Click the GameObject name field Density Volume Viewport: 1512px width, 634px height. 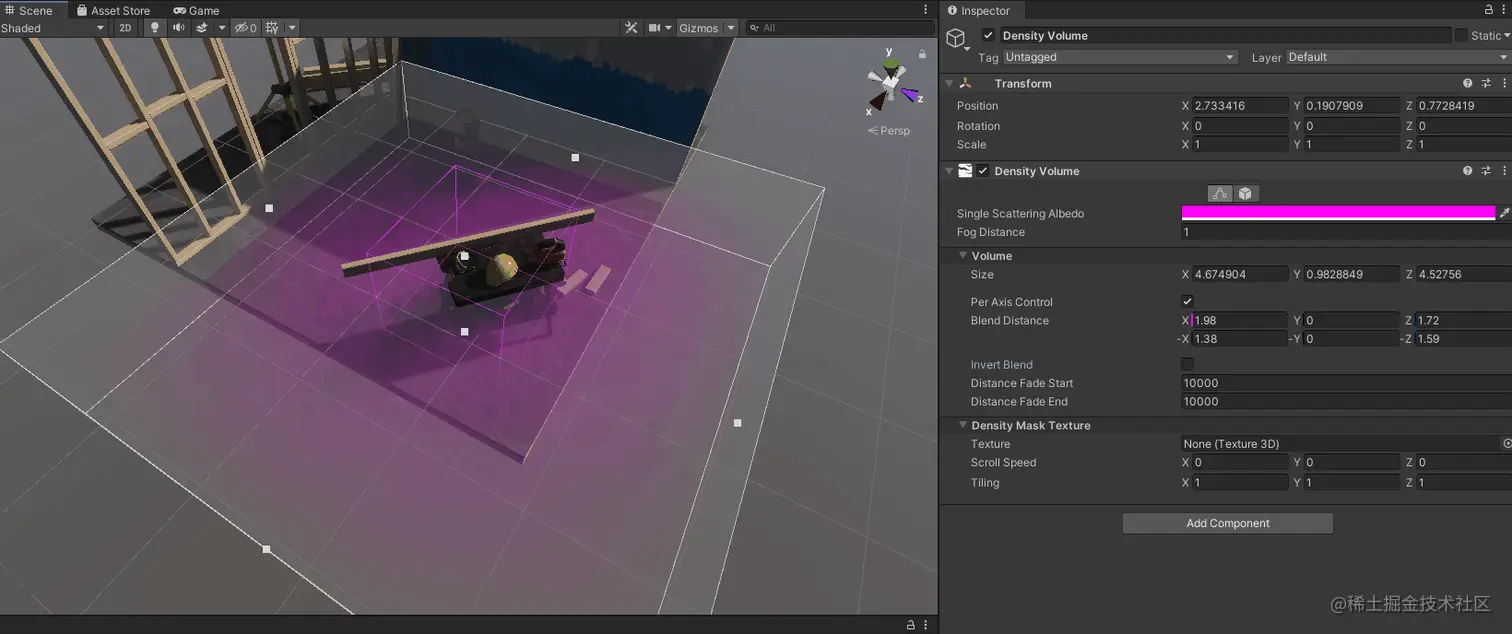[1224, 35]
